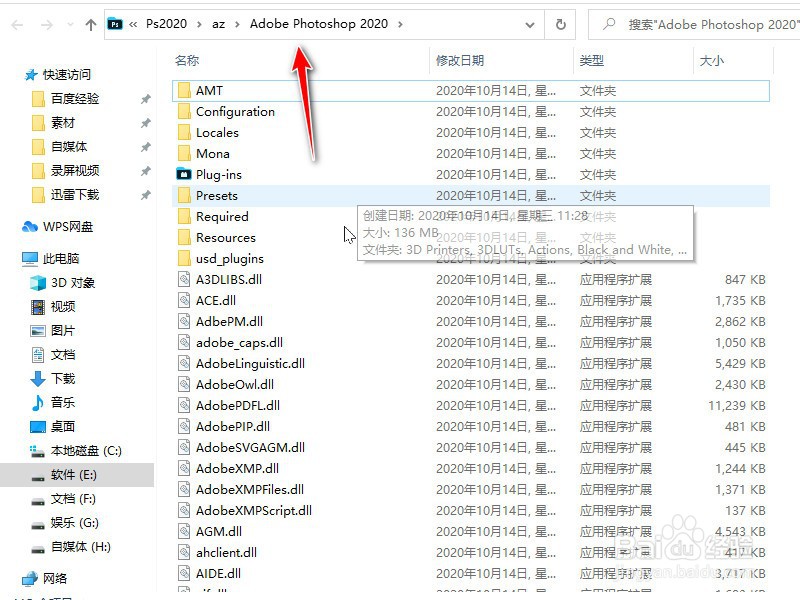Open 视频 library folder
This screenshot has width=800, height=600.
coord(63,307)
